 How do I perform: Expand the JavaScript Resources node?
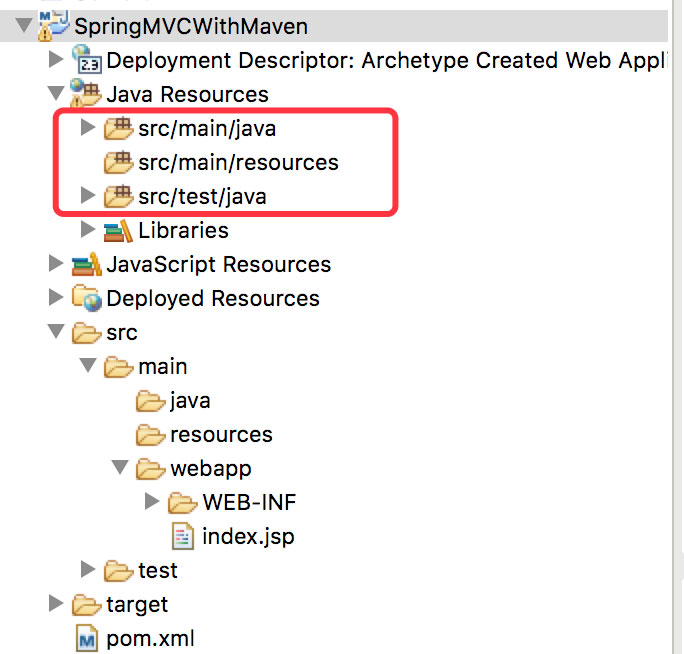coord(55,264)
